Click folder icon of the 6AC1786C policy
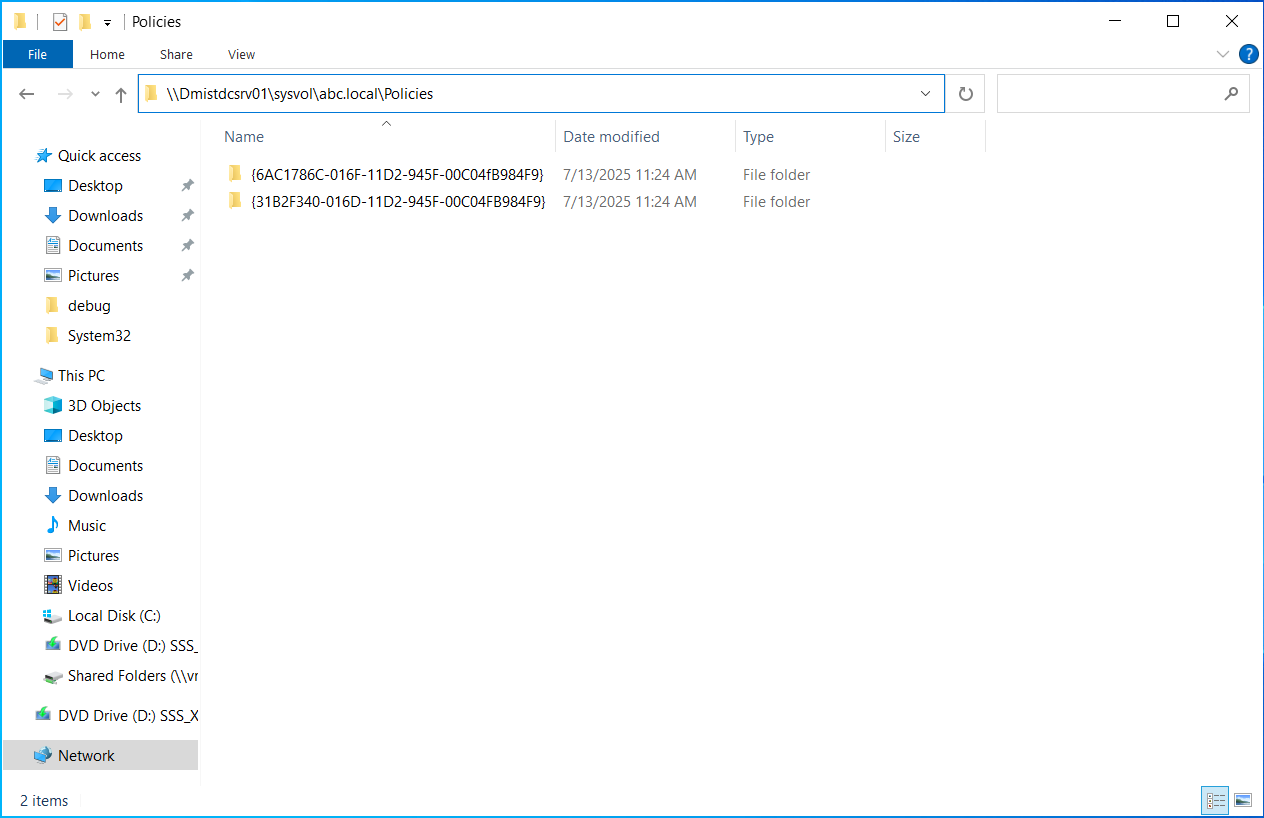The width and height of the screenshot is (1264, 818). point(235,173)
